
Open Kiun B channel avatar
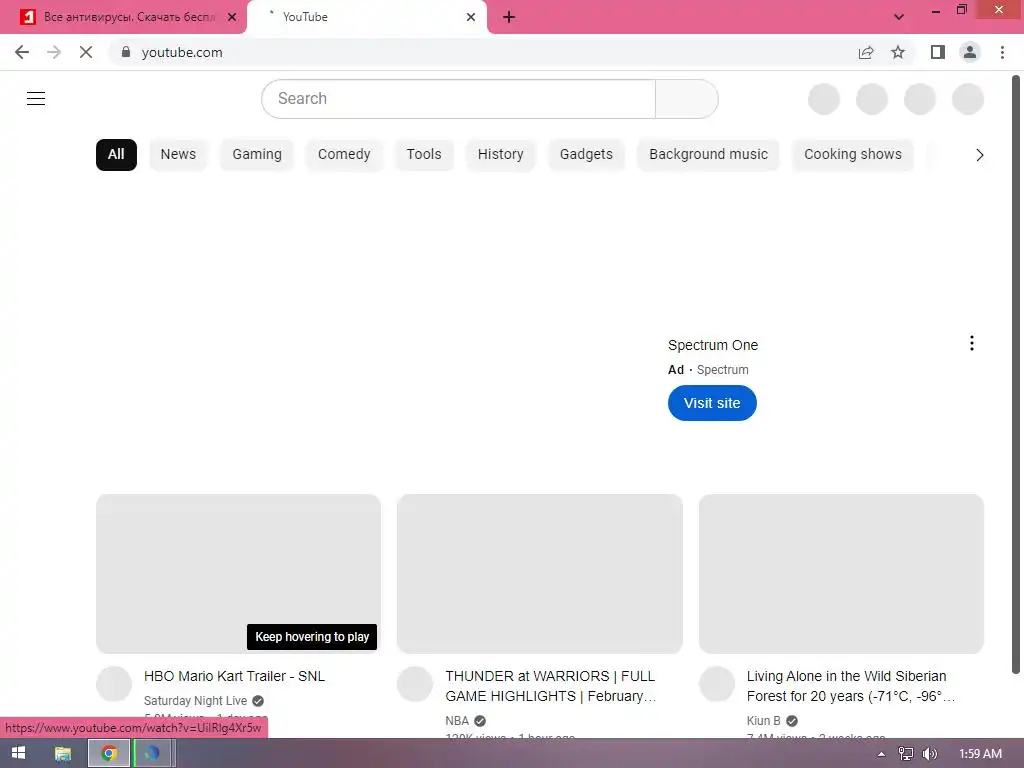coord(716,684)
